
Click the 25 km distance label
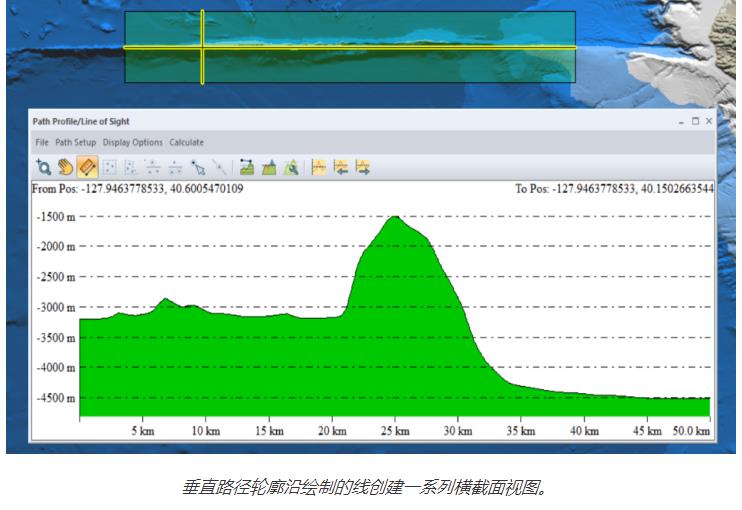(395, 431)
